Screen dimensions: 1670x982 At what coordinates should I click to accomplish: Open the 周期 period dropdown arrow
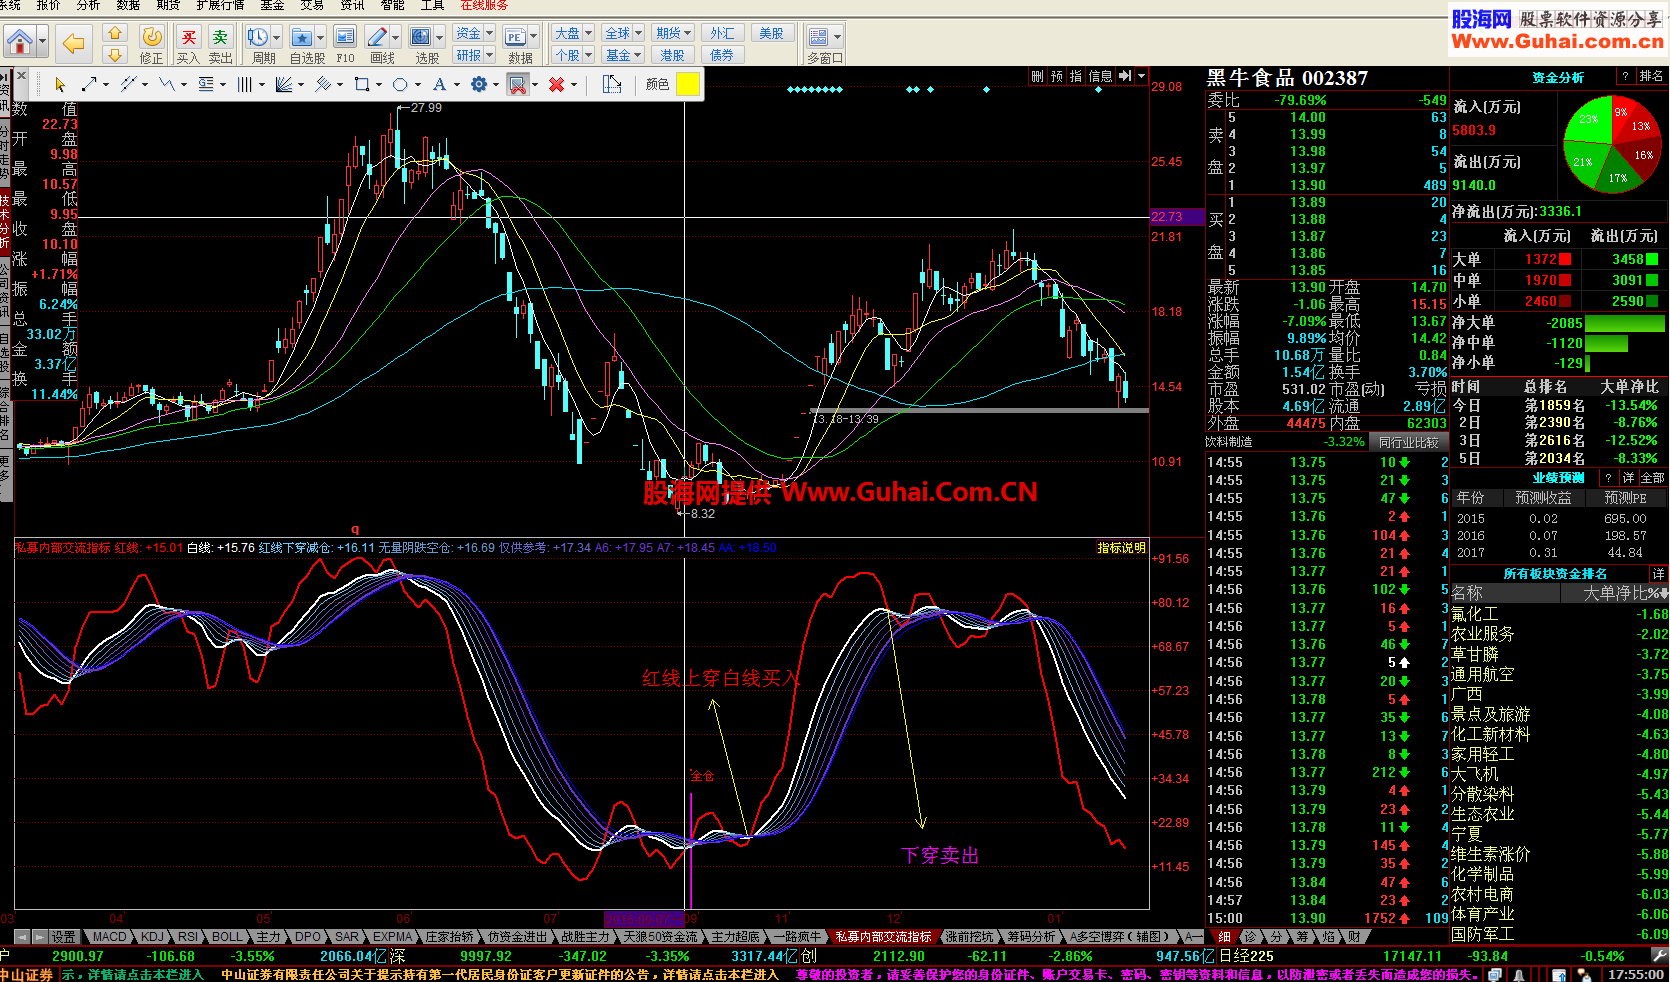click(277, 37)
